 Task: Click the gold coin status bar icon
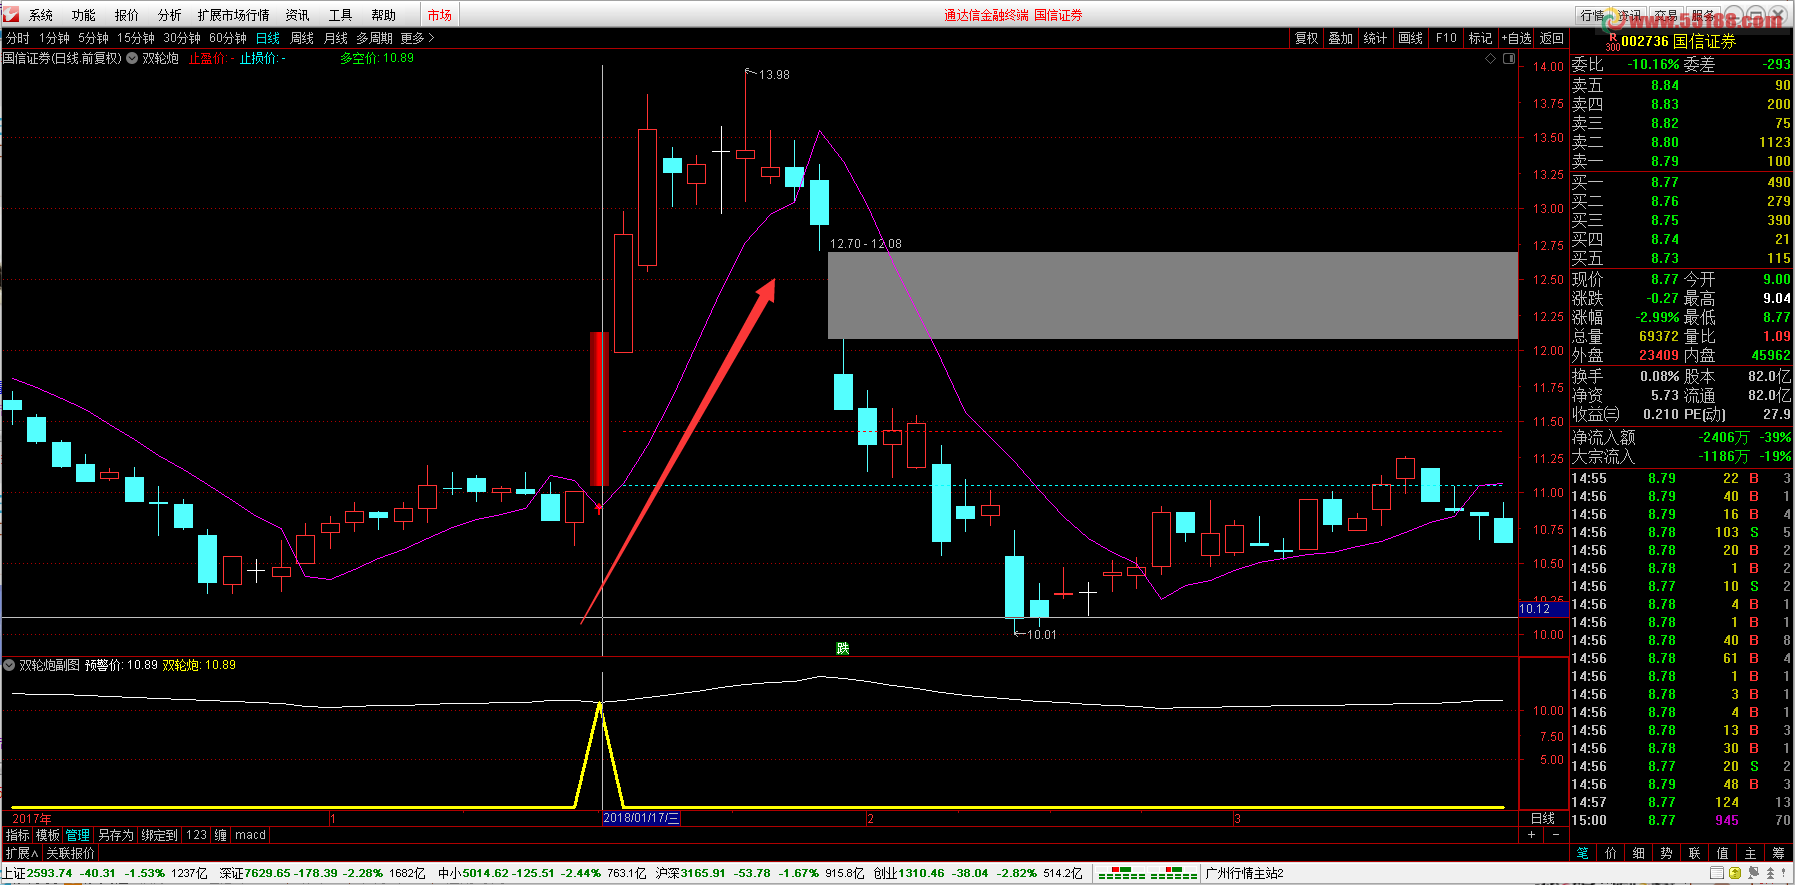[1735, 873]
